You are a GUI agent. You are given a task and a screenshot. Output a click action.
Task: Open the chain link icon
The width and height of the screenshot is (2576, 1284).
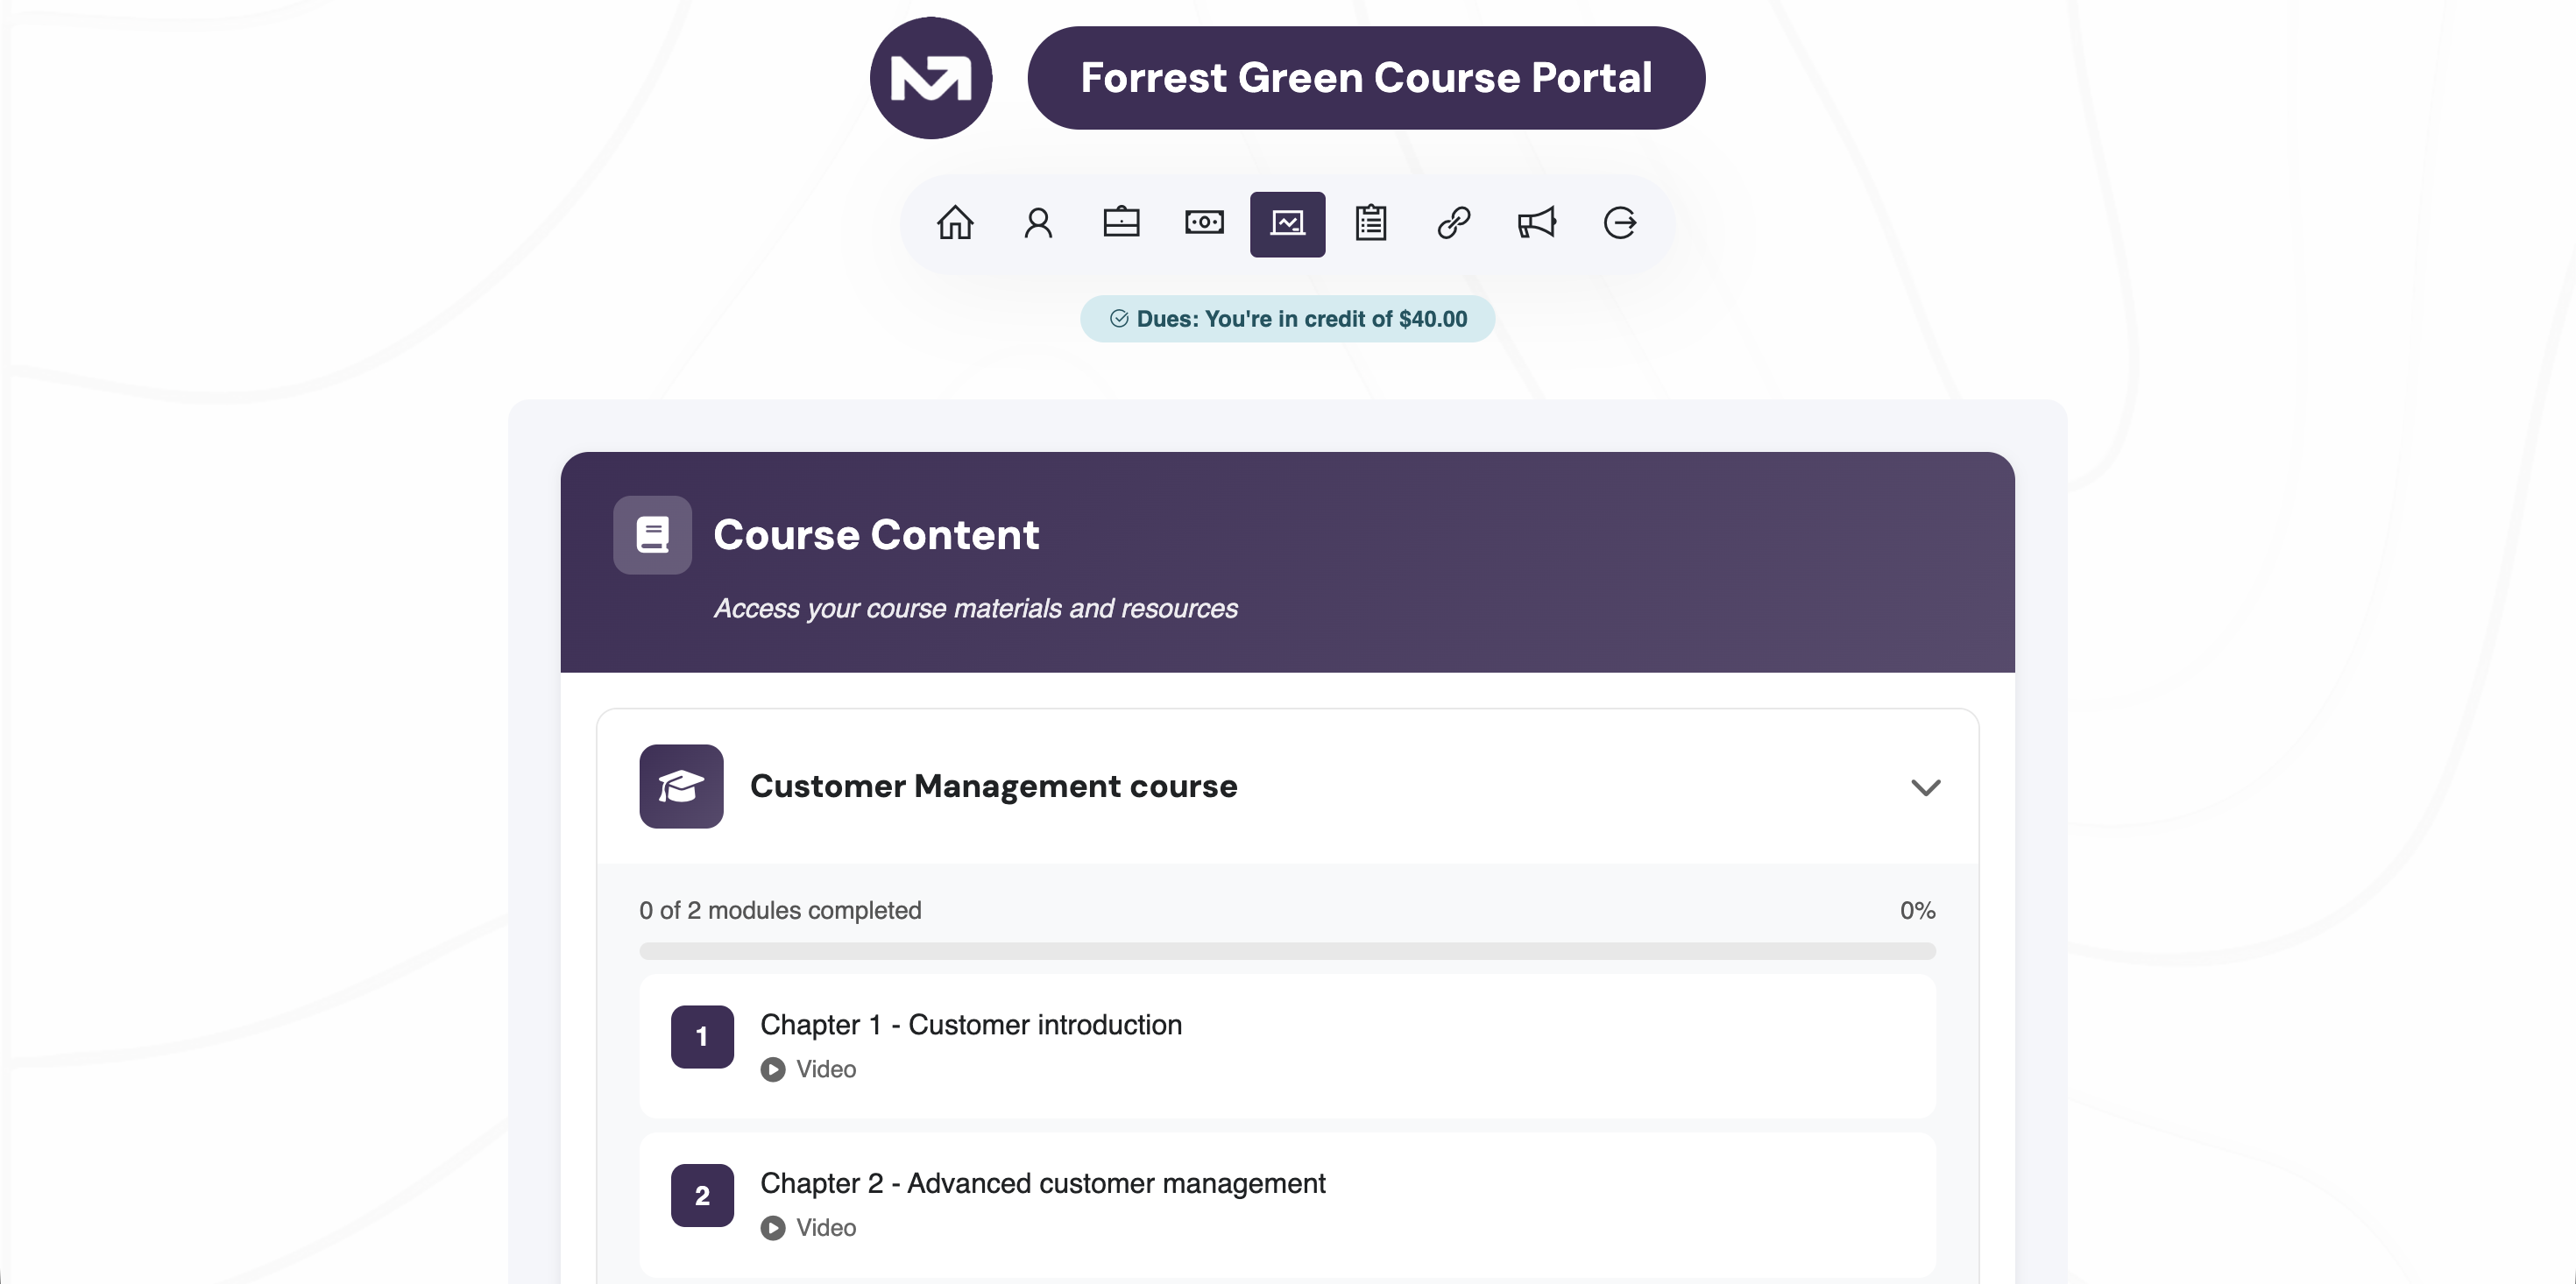1453,223
